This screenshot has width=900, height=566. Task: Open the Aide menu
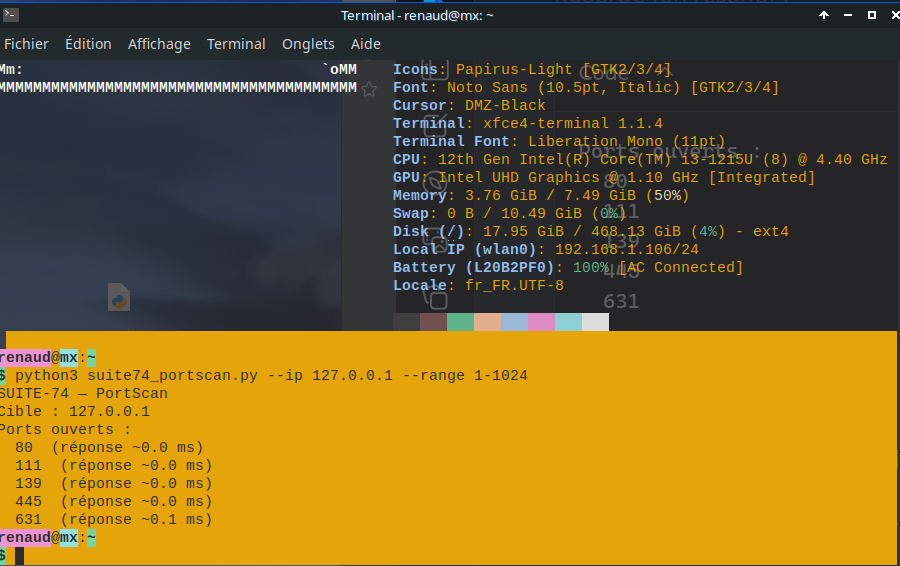(x=366, y=44)
